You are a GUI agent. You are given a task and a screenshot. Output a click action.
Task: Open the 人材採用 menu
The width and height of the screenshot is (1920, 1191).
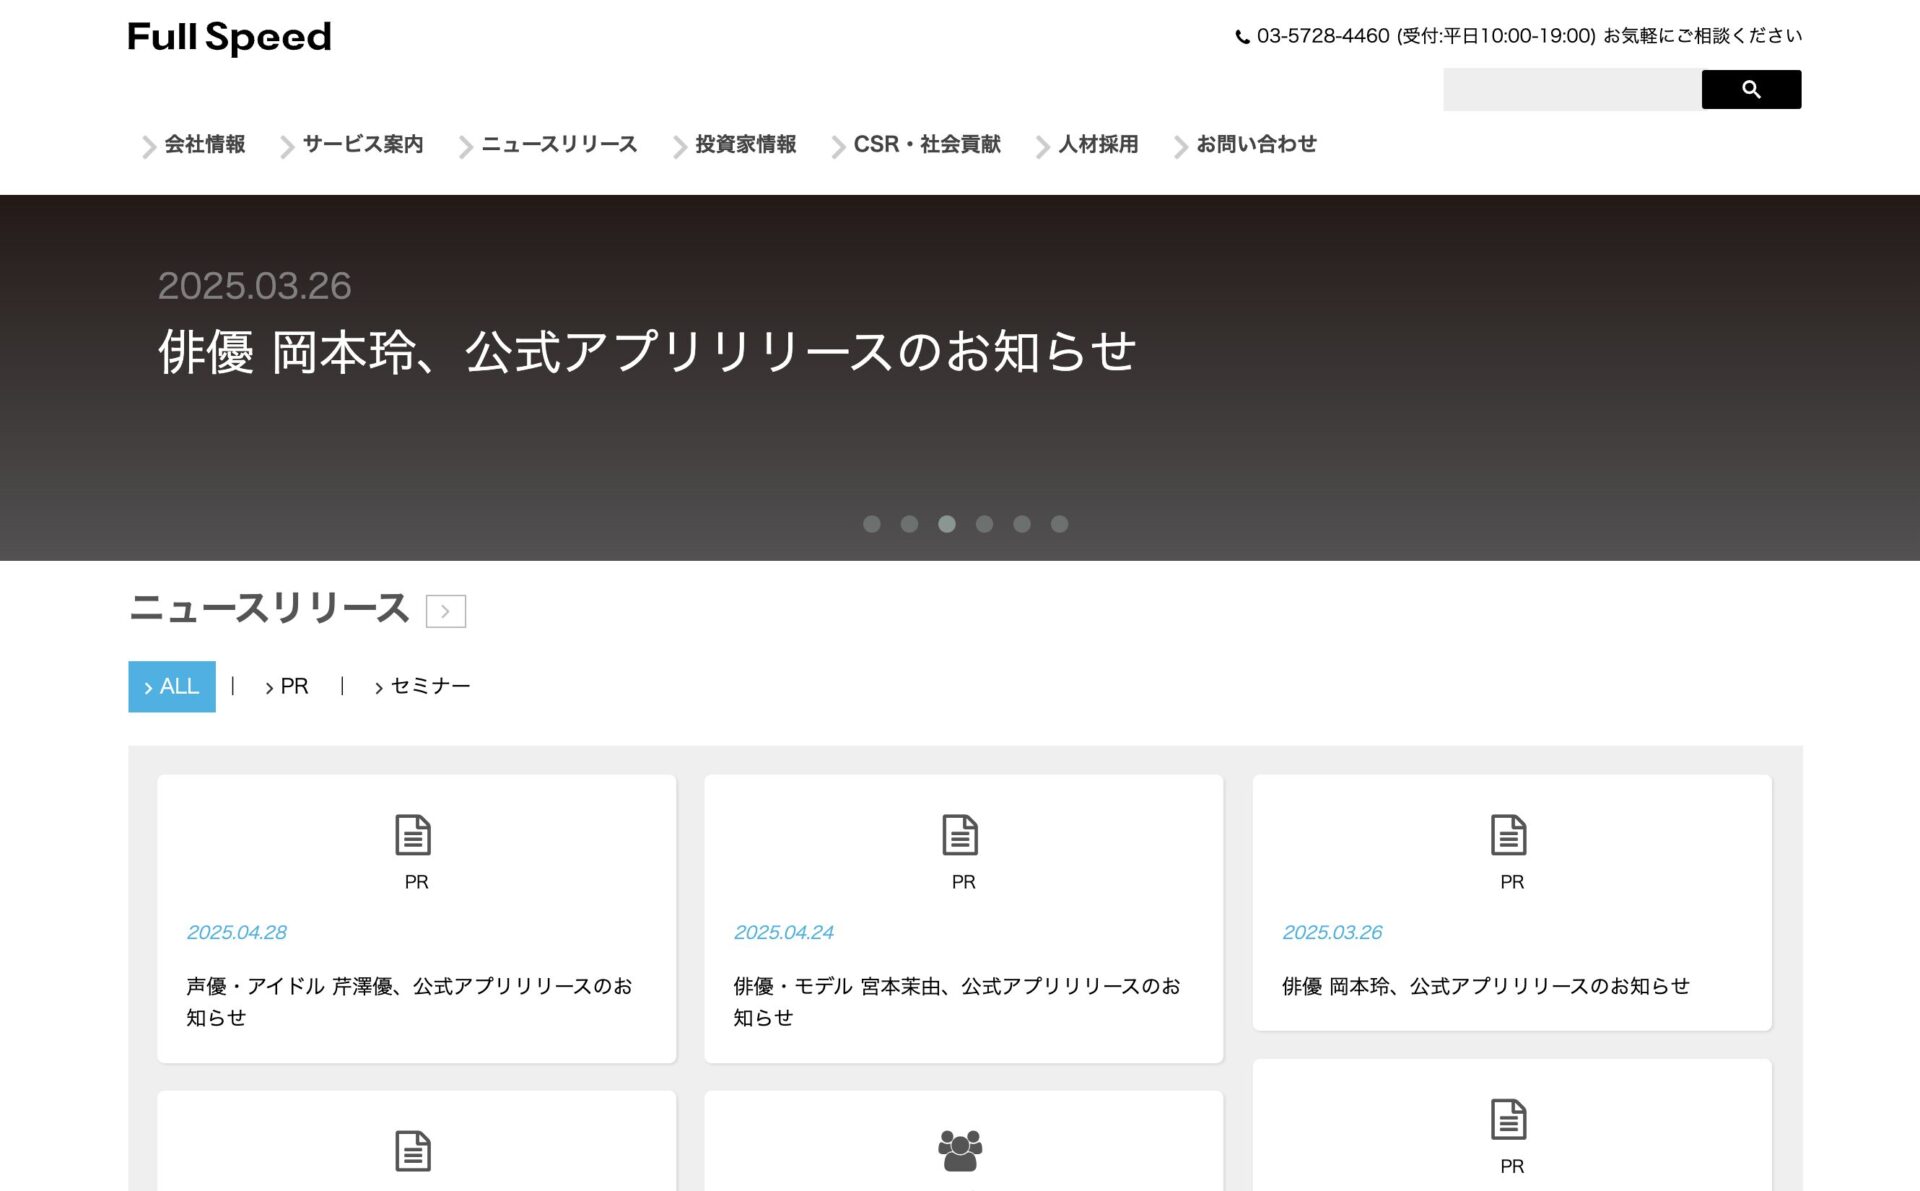point(1098,144)
